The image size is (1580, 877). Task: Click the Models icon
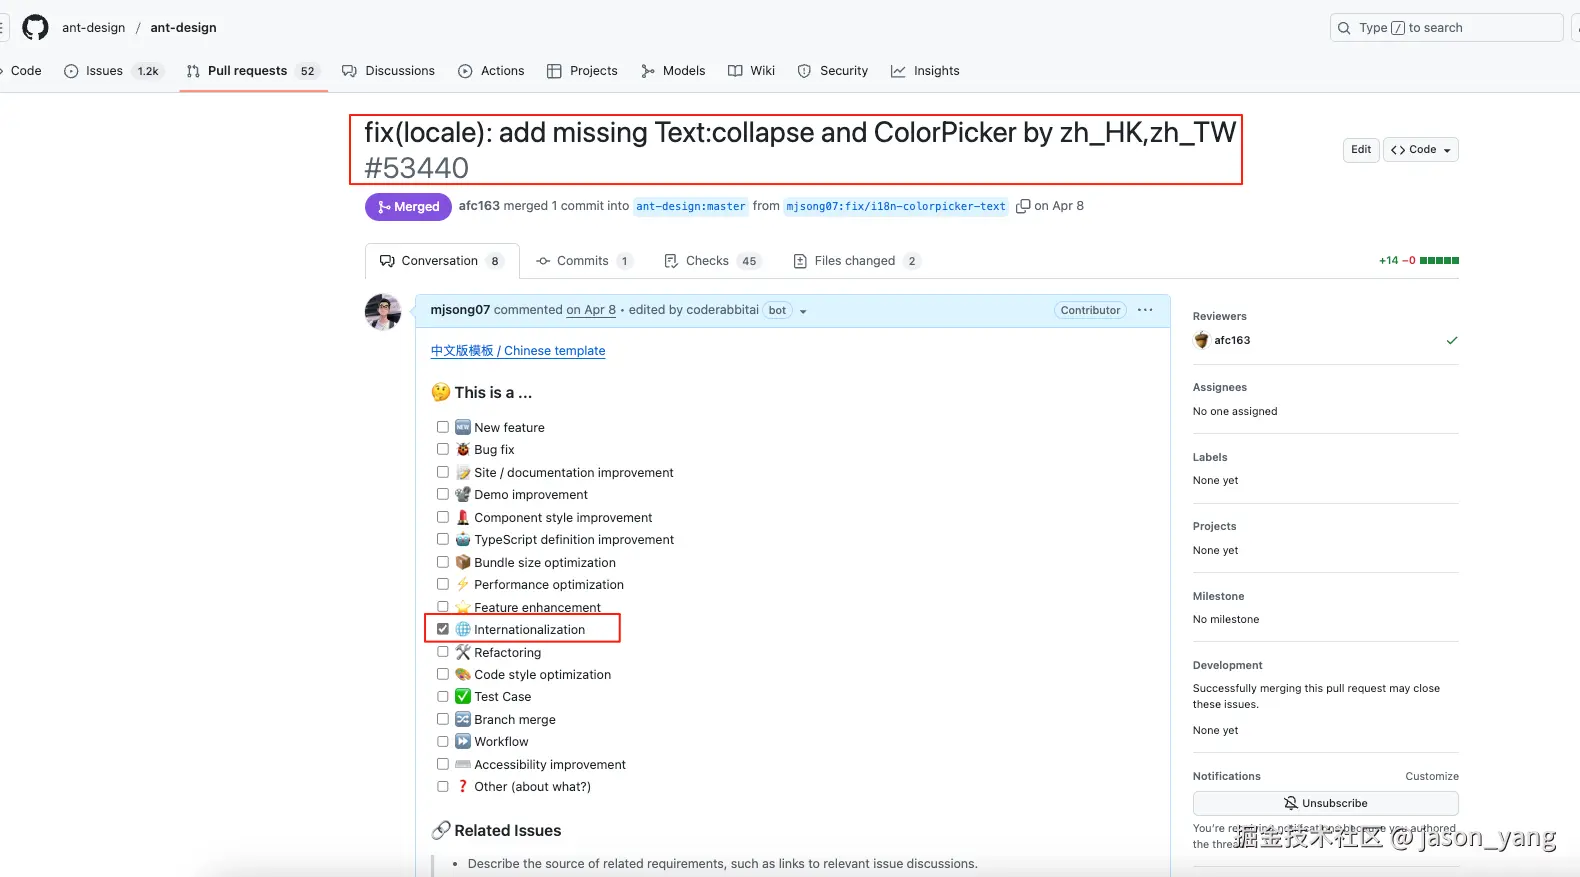click(648, 71)
